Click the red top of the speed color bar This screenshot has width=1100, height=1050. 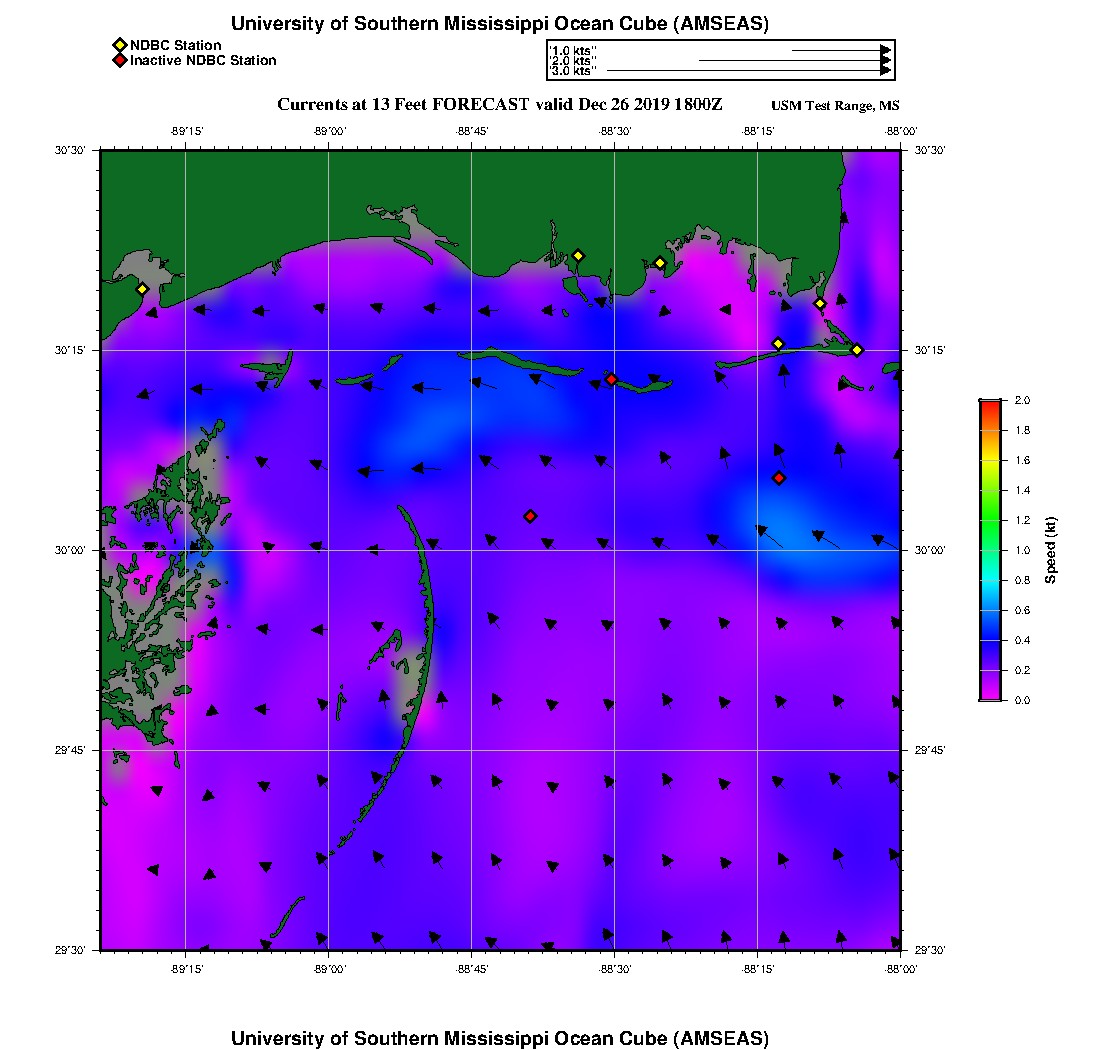(x=989, y=403)
